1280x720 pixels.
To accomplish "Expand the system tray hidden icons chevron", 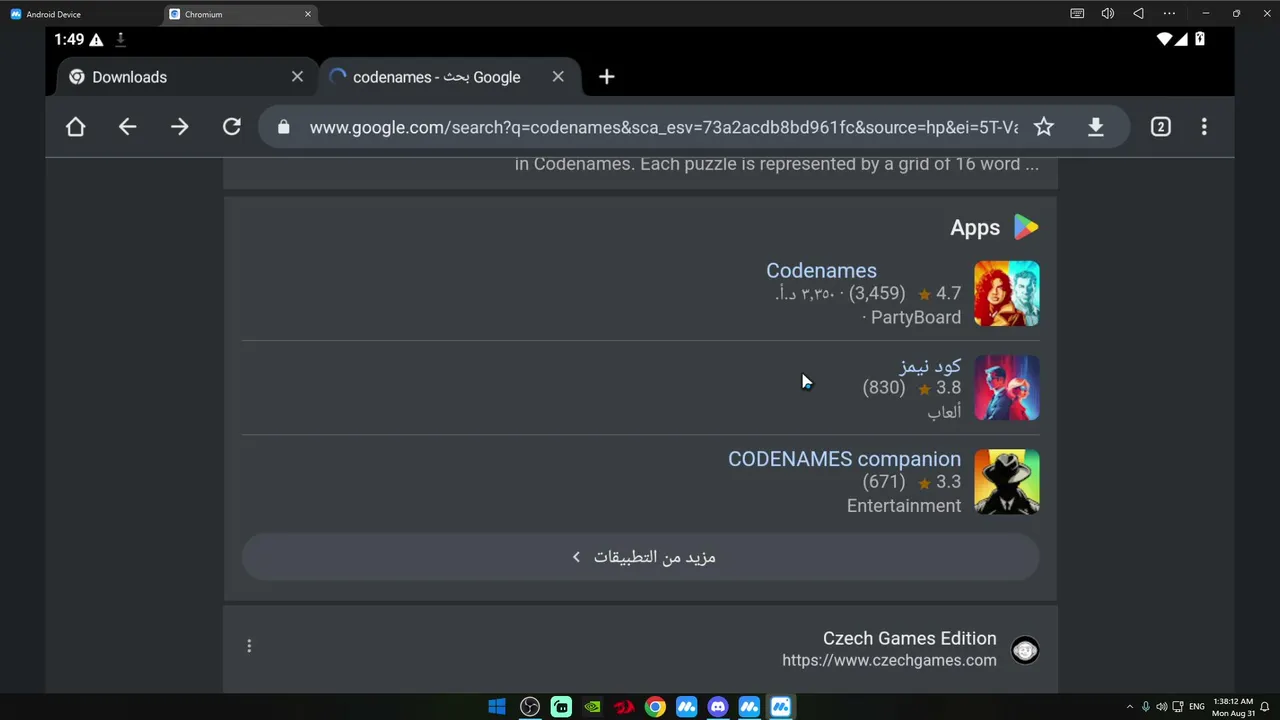I will (1130, 707).
